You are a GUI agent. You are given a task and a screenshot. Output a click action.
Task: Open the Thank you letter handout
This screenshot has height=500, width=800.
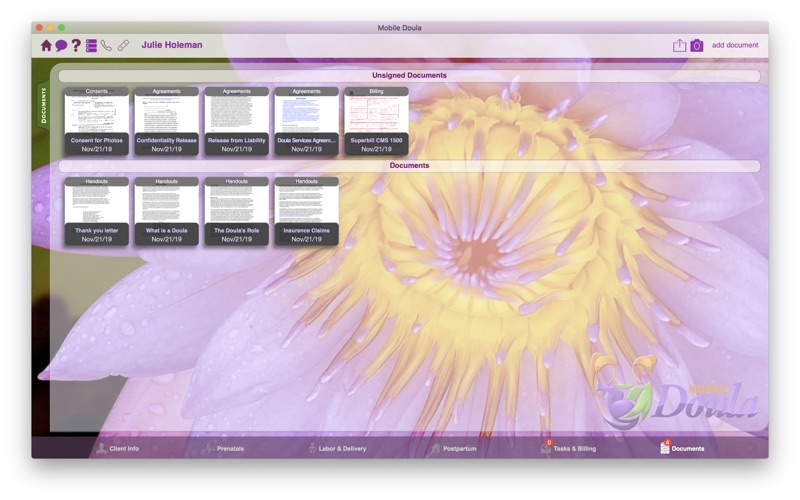tap(96, 211)
